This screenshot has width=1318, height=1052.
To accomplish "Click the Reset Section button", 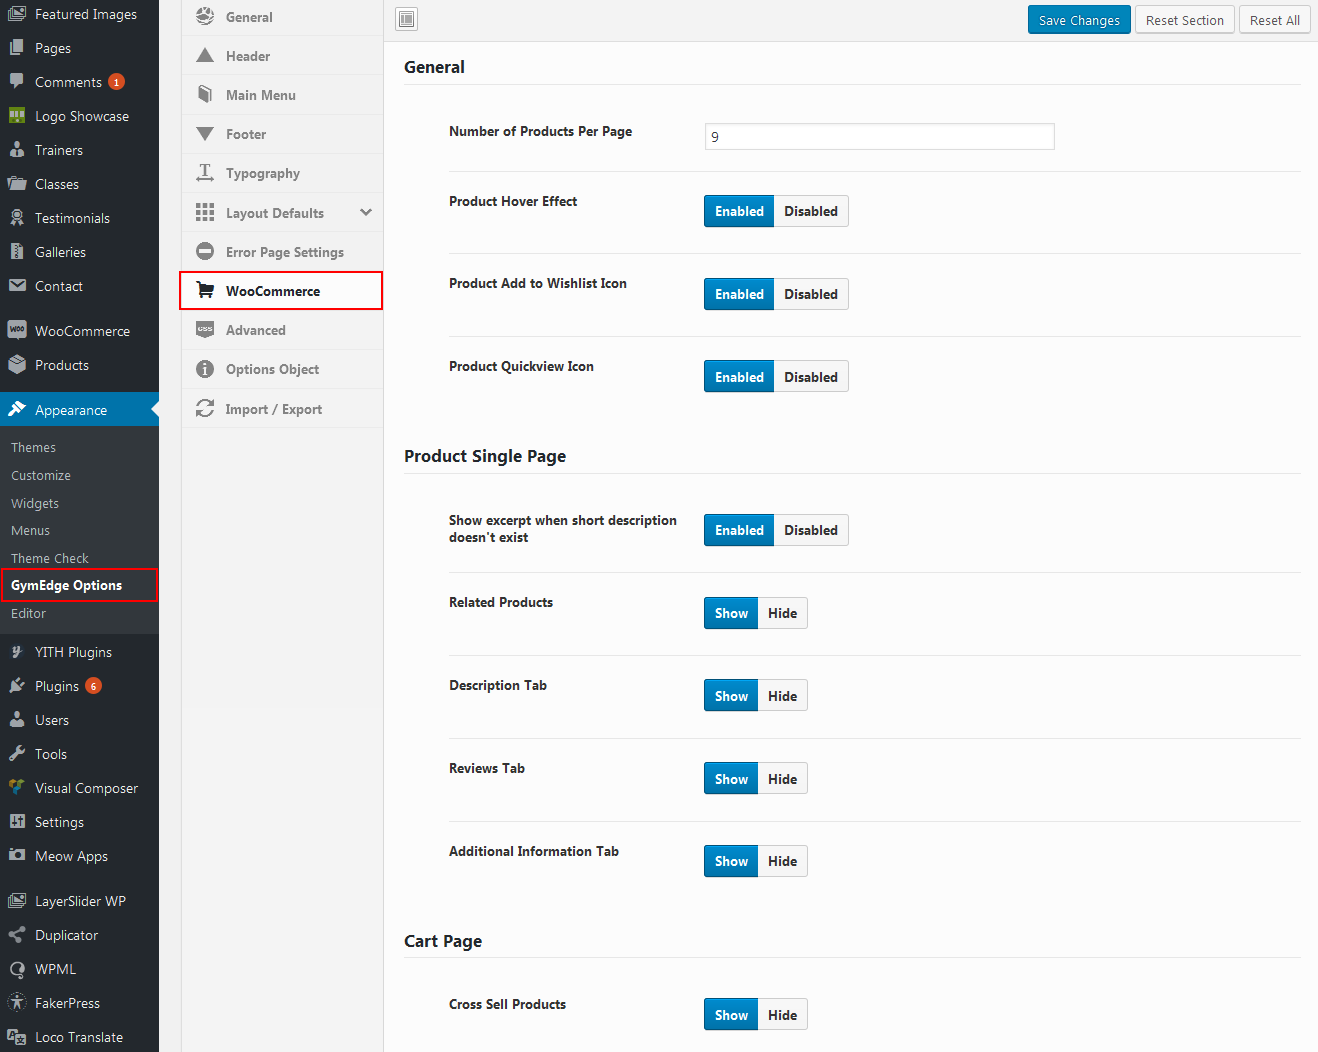I will coord(1185,20).
